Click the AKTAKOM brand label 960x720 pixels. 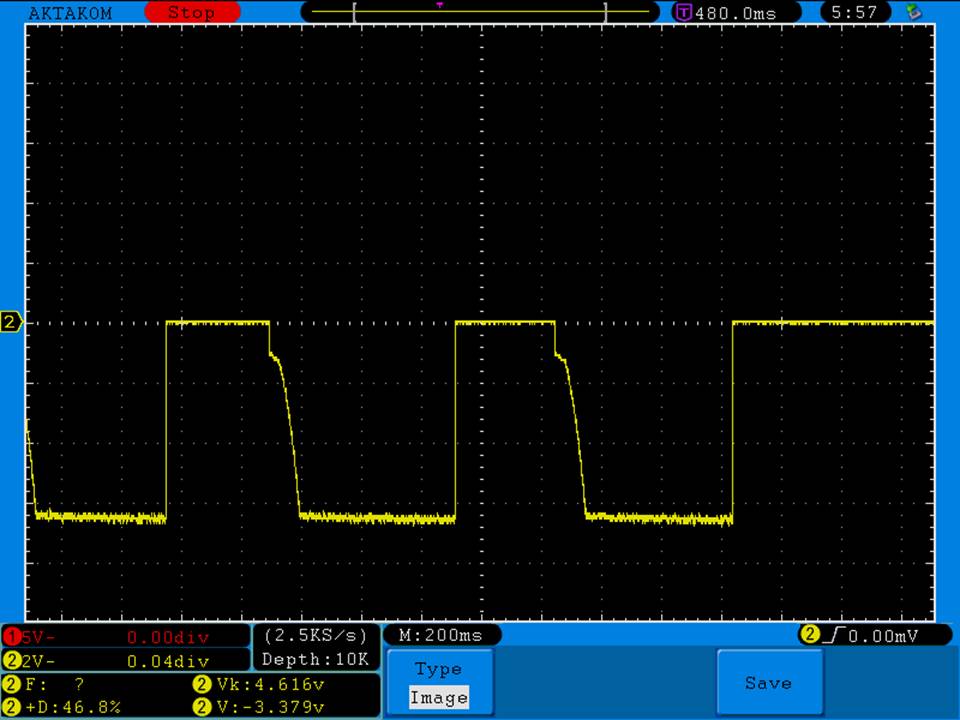[70, 13]
